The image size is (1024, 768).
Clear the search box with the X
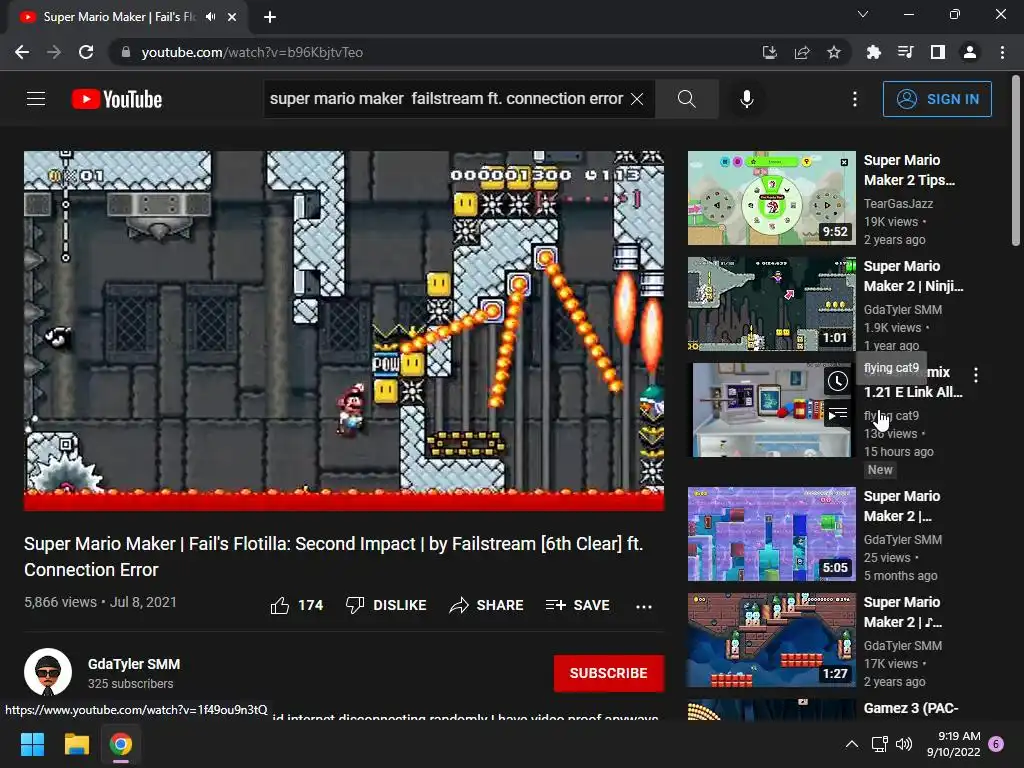[x=637, y=99]
